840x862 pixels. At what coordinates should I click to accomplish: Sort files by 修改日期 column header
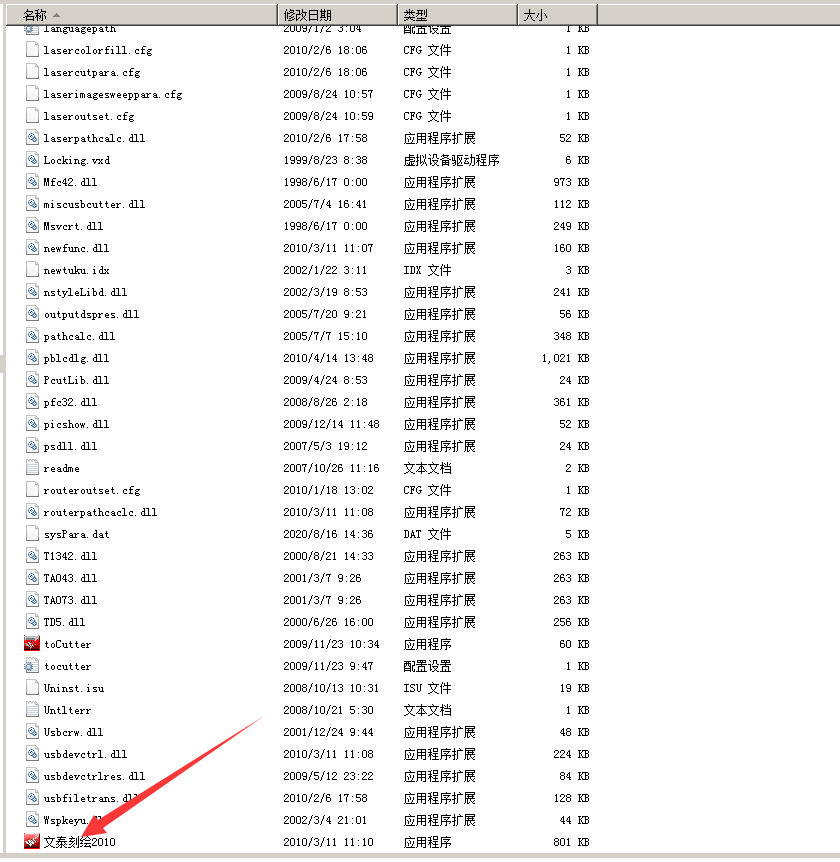pos(307,15)
